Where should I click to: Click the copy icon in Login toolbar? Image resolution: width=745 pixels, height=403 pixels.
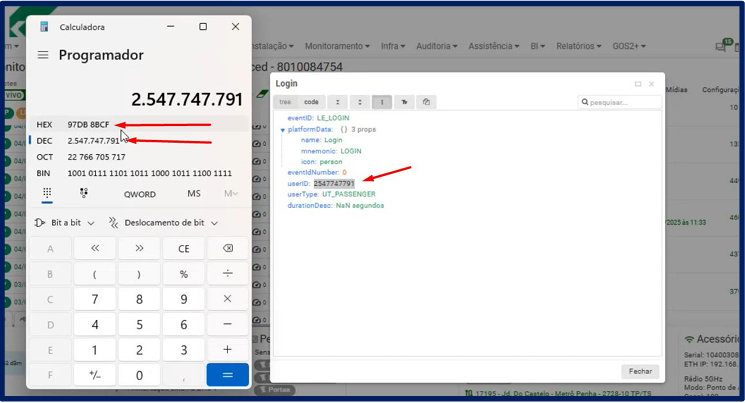(x=426, y=102)
